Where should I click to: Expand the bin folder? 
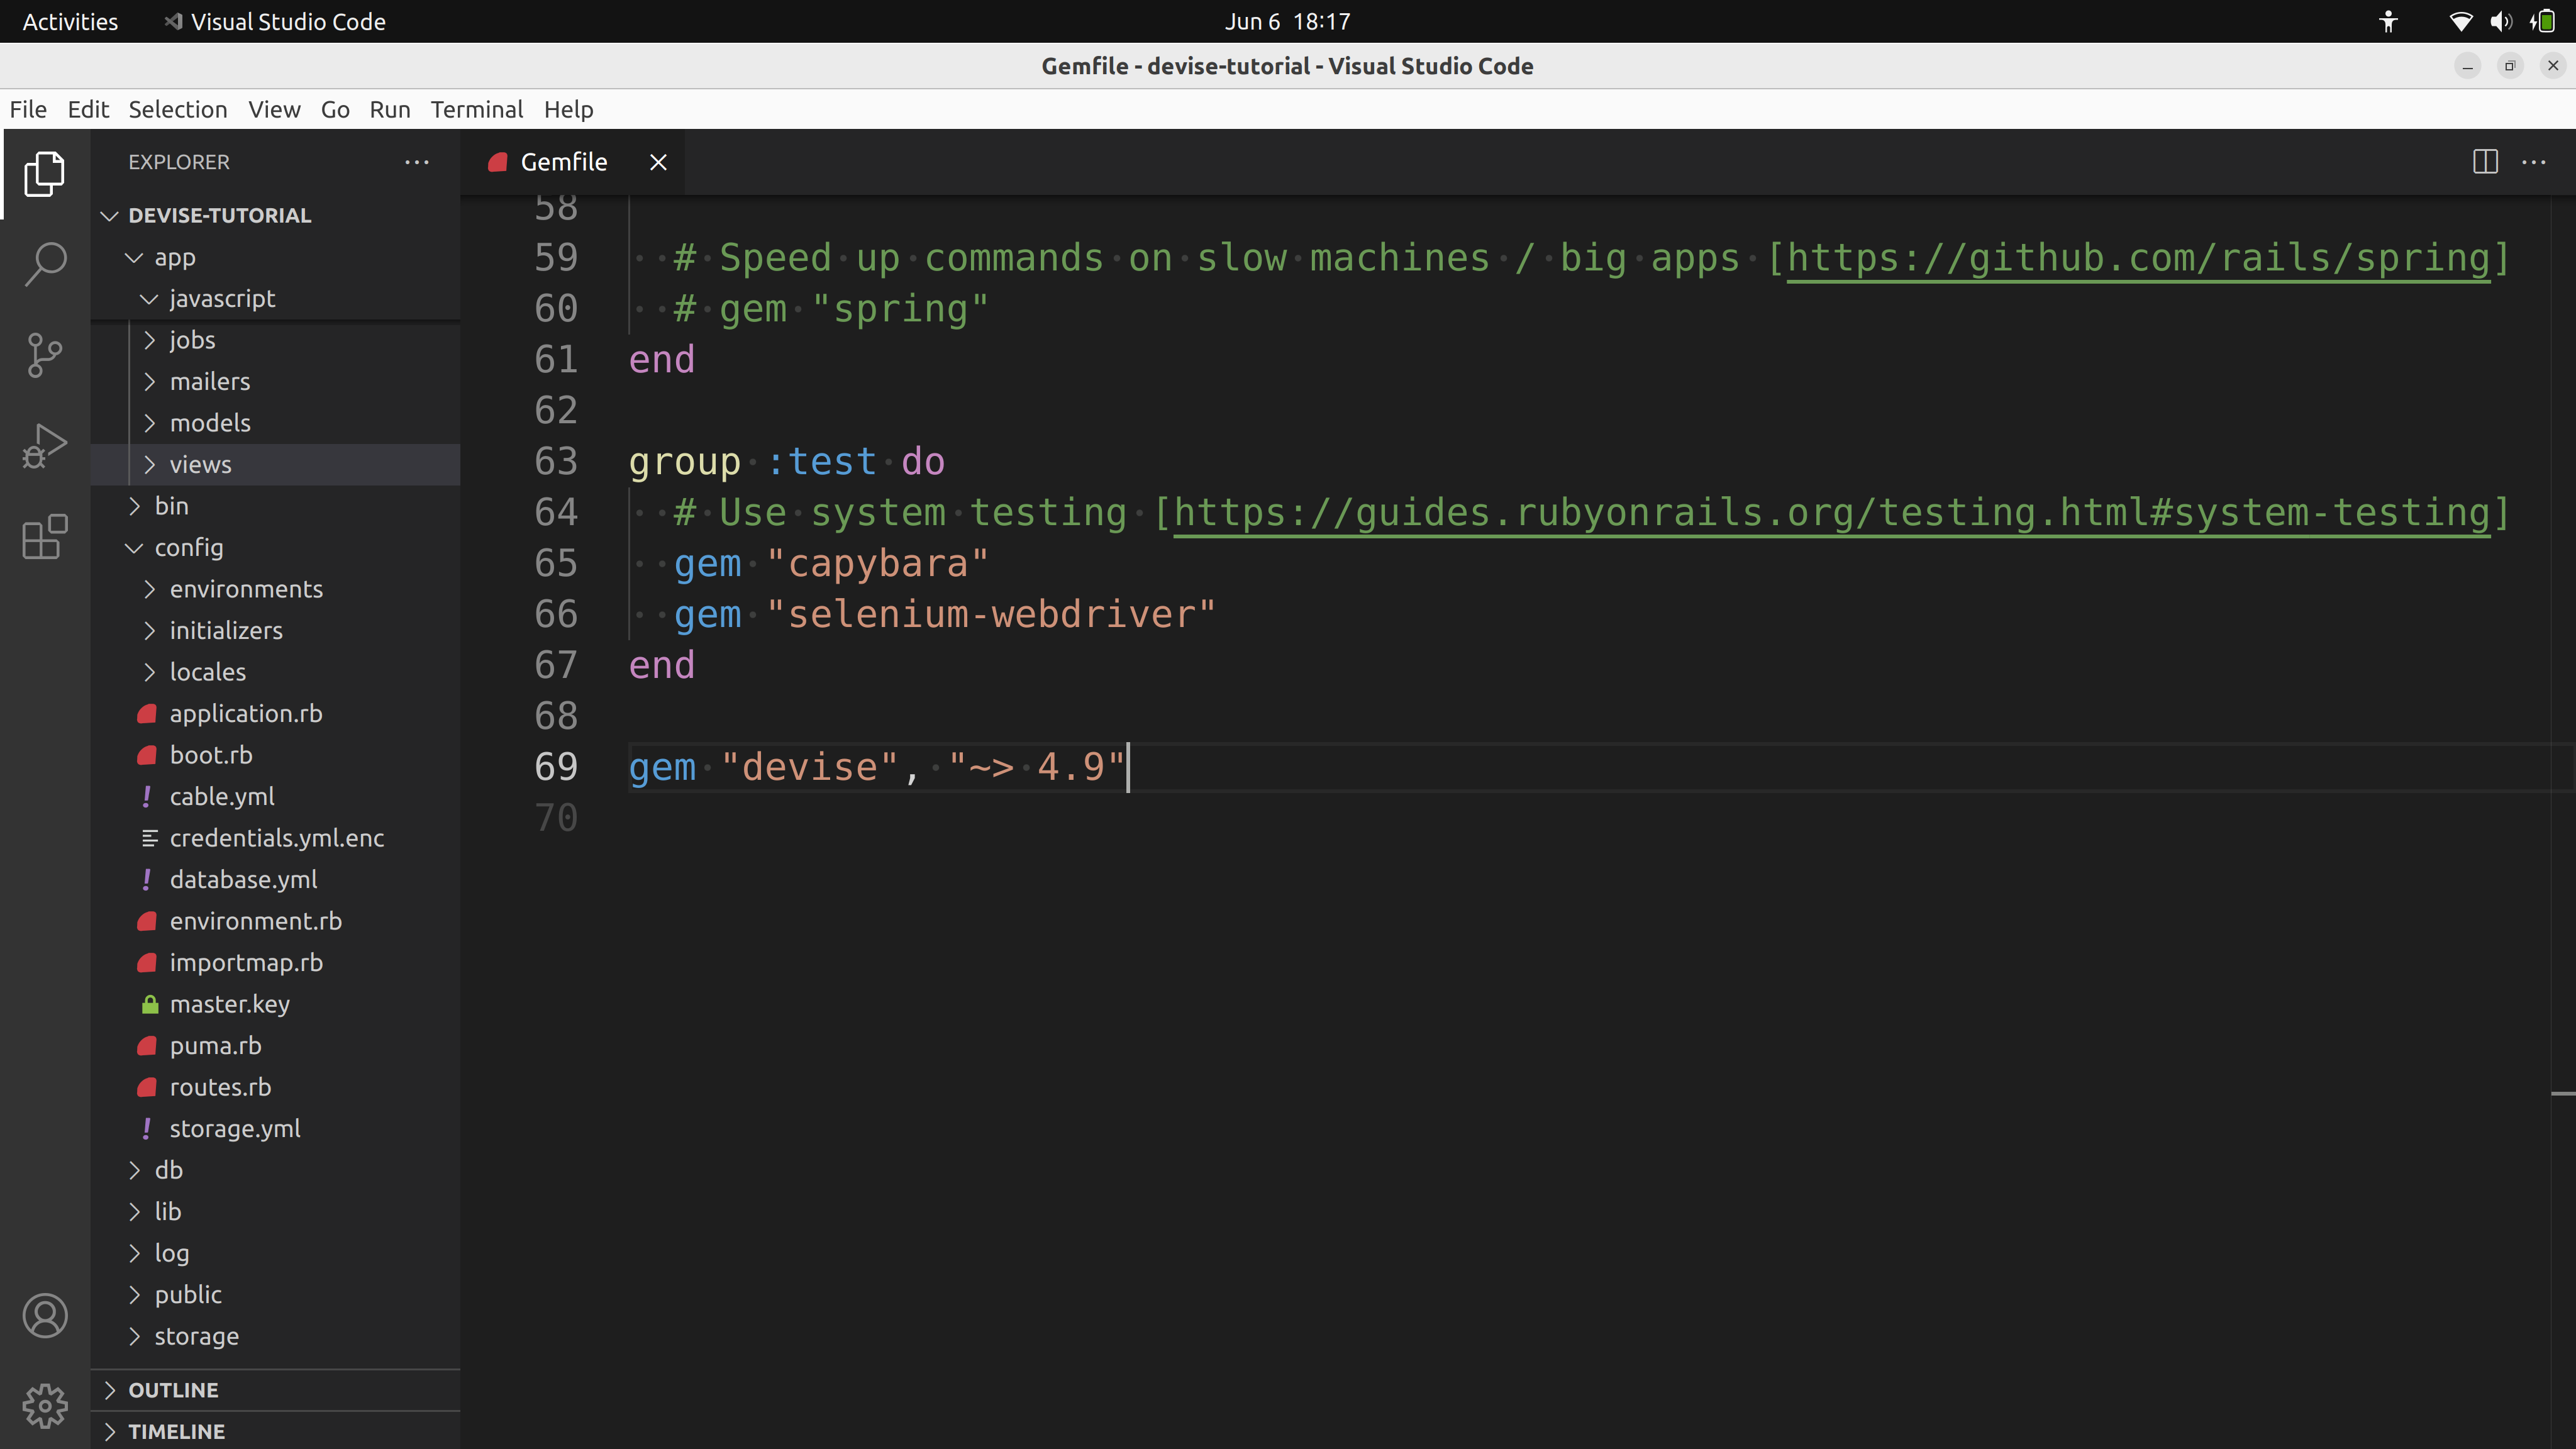coord(134,506)
